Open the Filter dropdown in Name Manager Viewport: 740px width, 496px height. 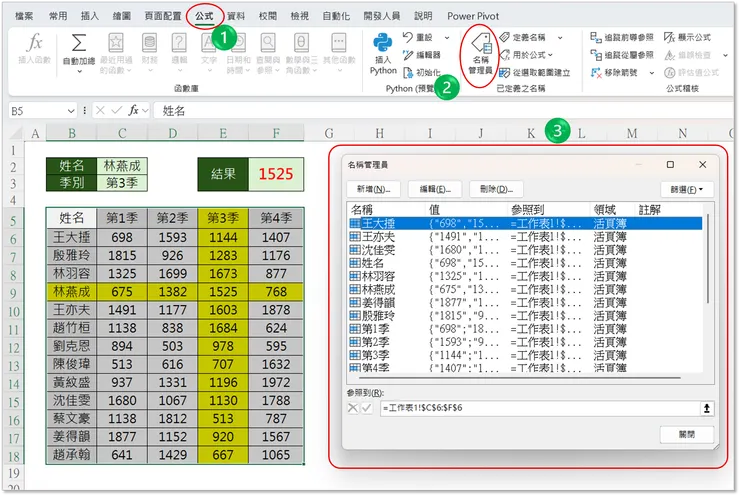pyautogui.click(x=687, y=189)
